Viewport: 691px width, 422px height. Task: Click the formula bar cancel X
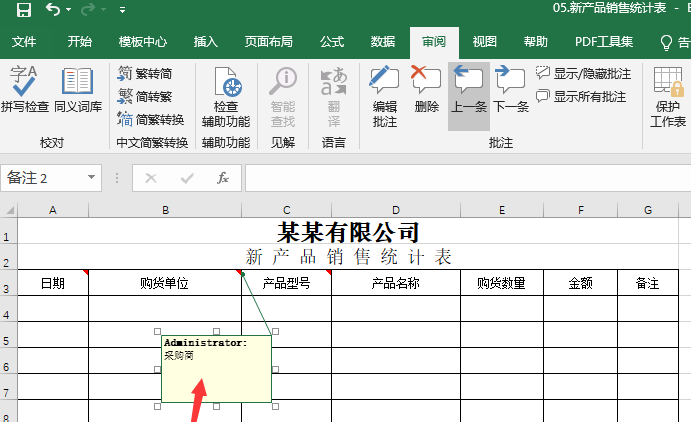(x=151, y=178)
